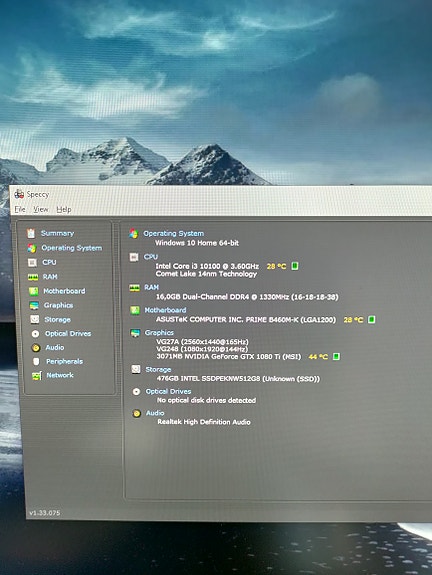Click the GPU temperature indicator icon
Viewport: 432px width, 575px height.
(x=336, y=356)
